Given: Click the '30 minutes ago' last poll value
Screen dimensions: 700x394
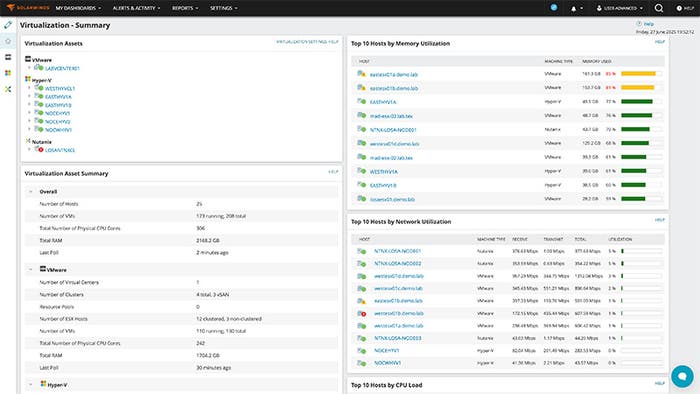Looking at the screenshot, I should (x=214, y=368).
